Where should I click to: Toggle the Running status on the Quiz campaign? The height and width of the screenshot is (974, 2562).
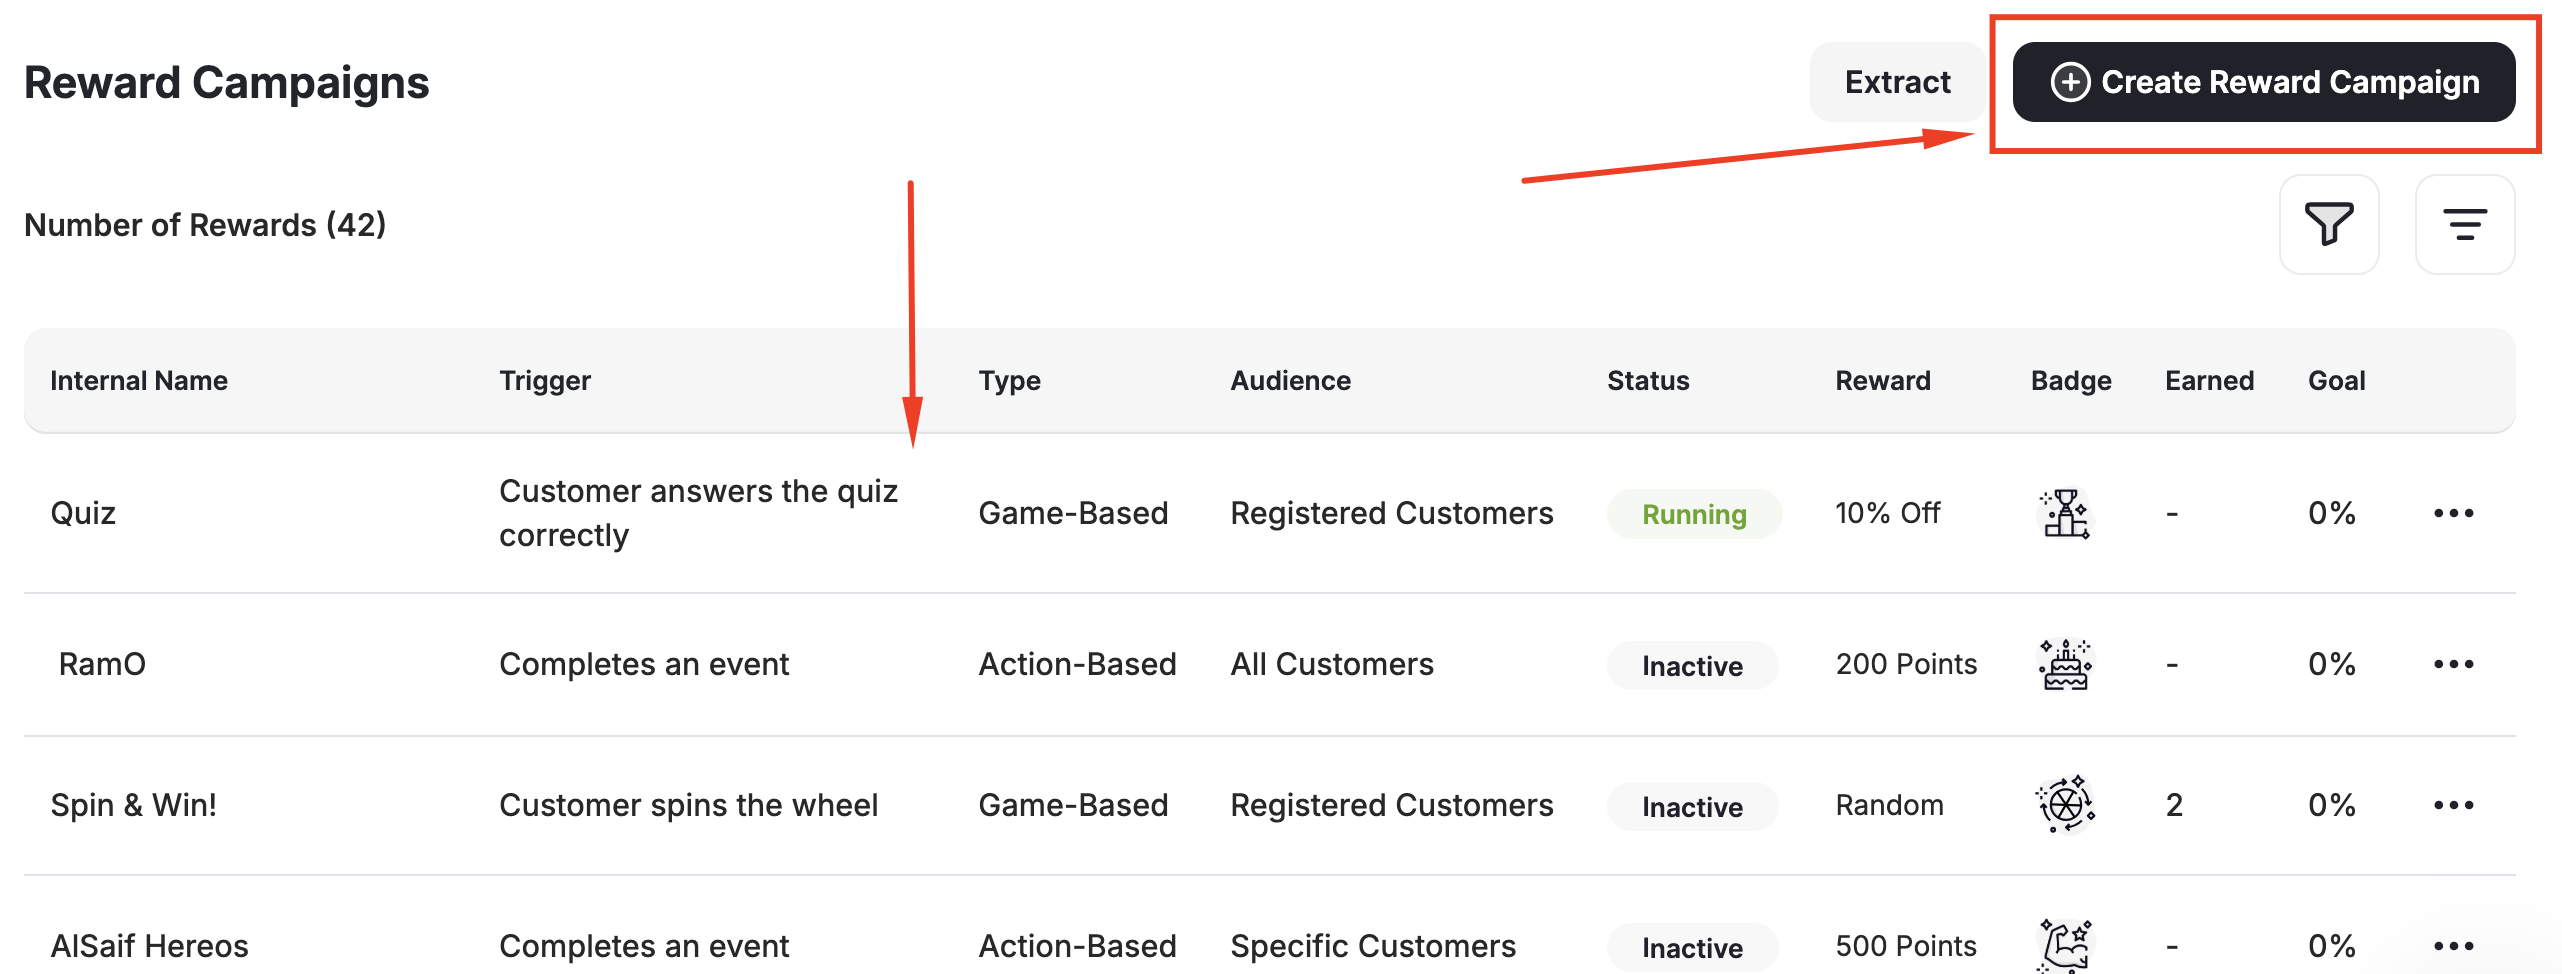pos(1693,514)
